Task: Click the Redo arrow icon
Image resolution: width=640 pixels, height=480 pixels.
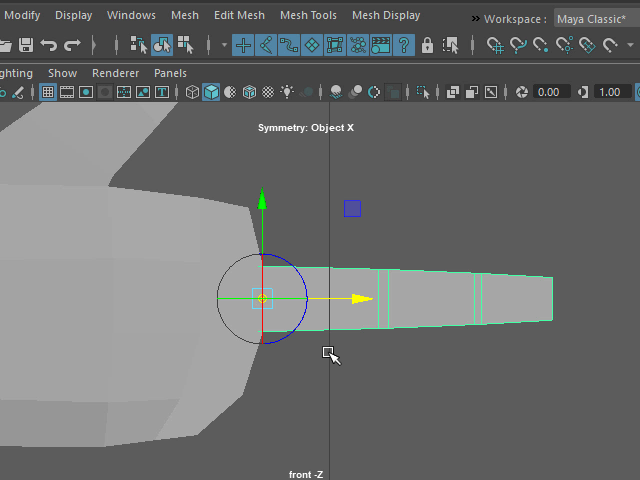Action: (71, 45)
